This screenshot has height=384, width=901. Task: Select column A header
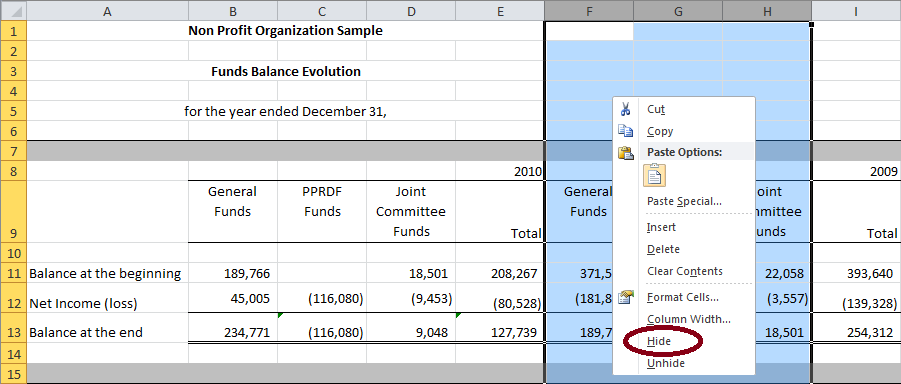pos(107,10)
